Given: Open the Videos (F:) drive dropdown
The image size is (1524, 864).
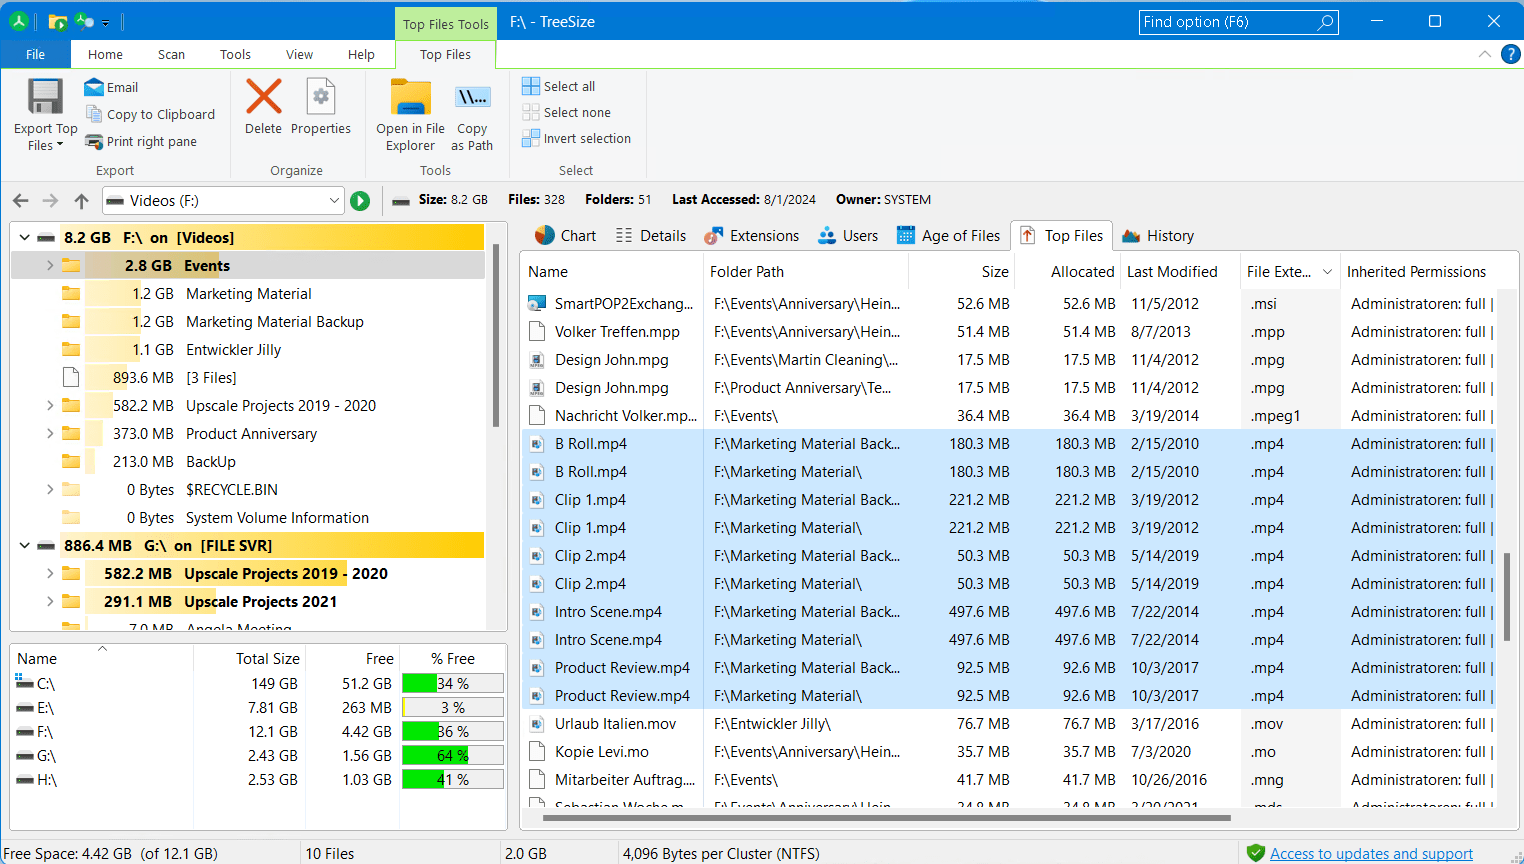Looking at the screenshot, I should click(x=334, y=201).
